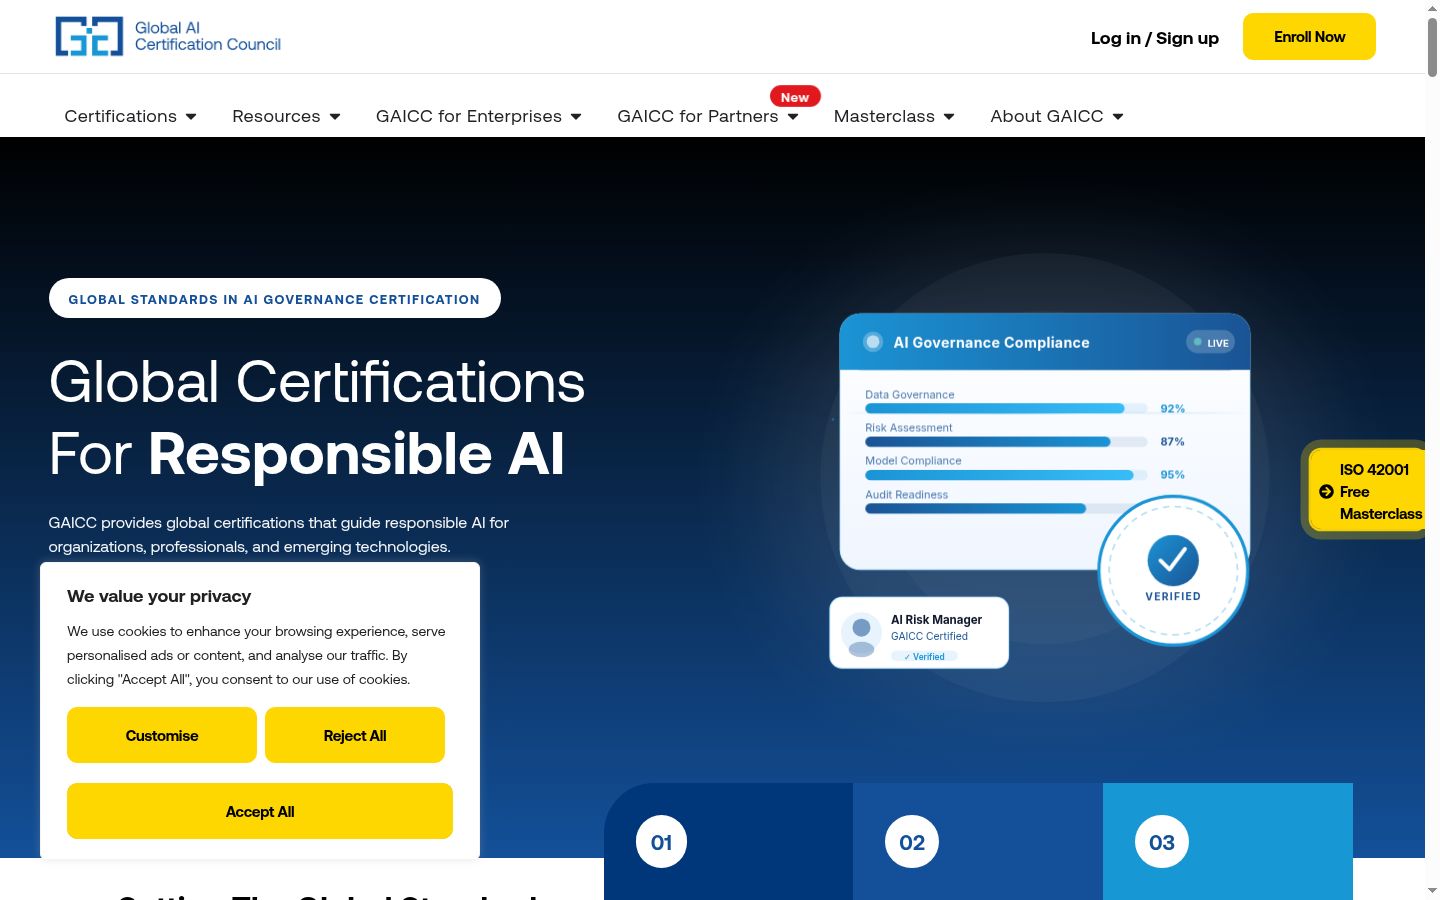Click the "95%" Model Compliance value
The height and width of the screenshot is (900, 1440).
tap(1172, 475)
